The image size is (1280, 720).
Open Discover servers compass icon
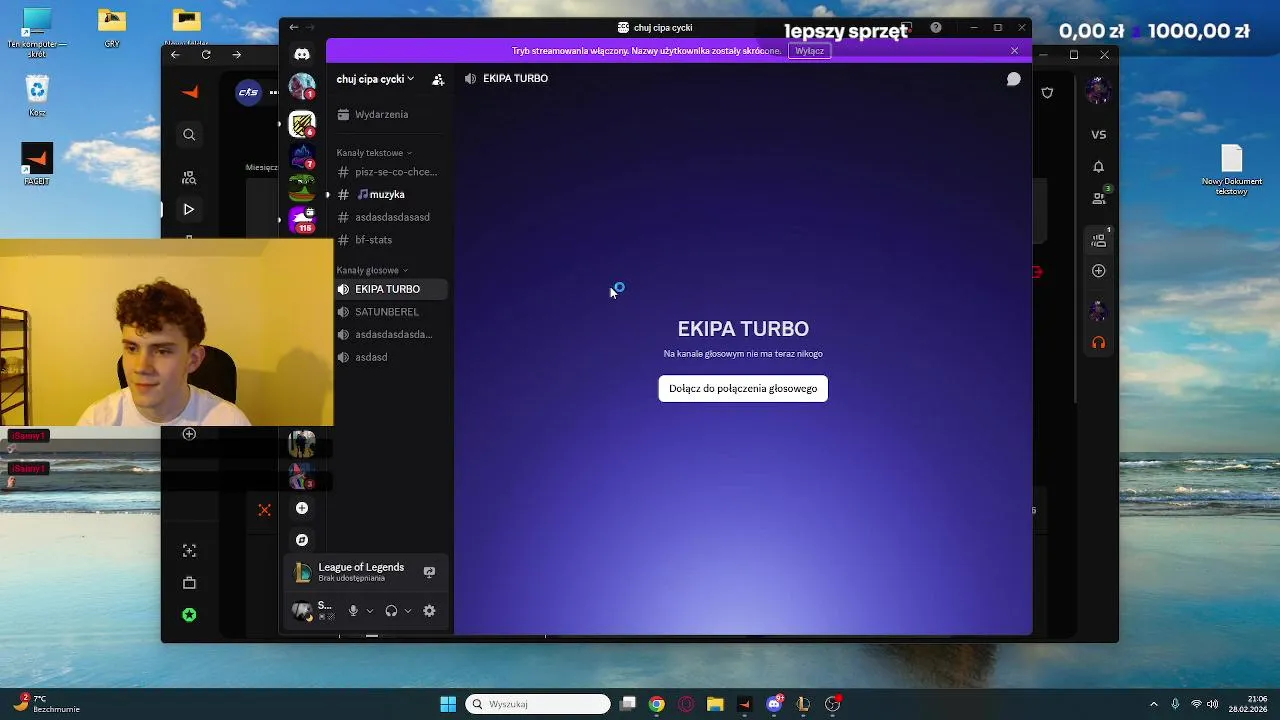(302, 540)
